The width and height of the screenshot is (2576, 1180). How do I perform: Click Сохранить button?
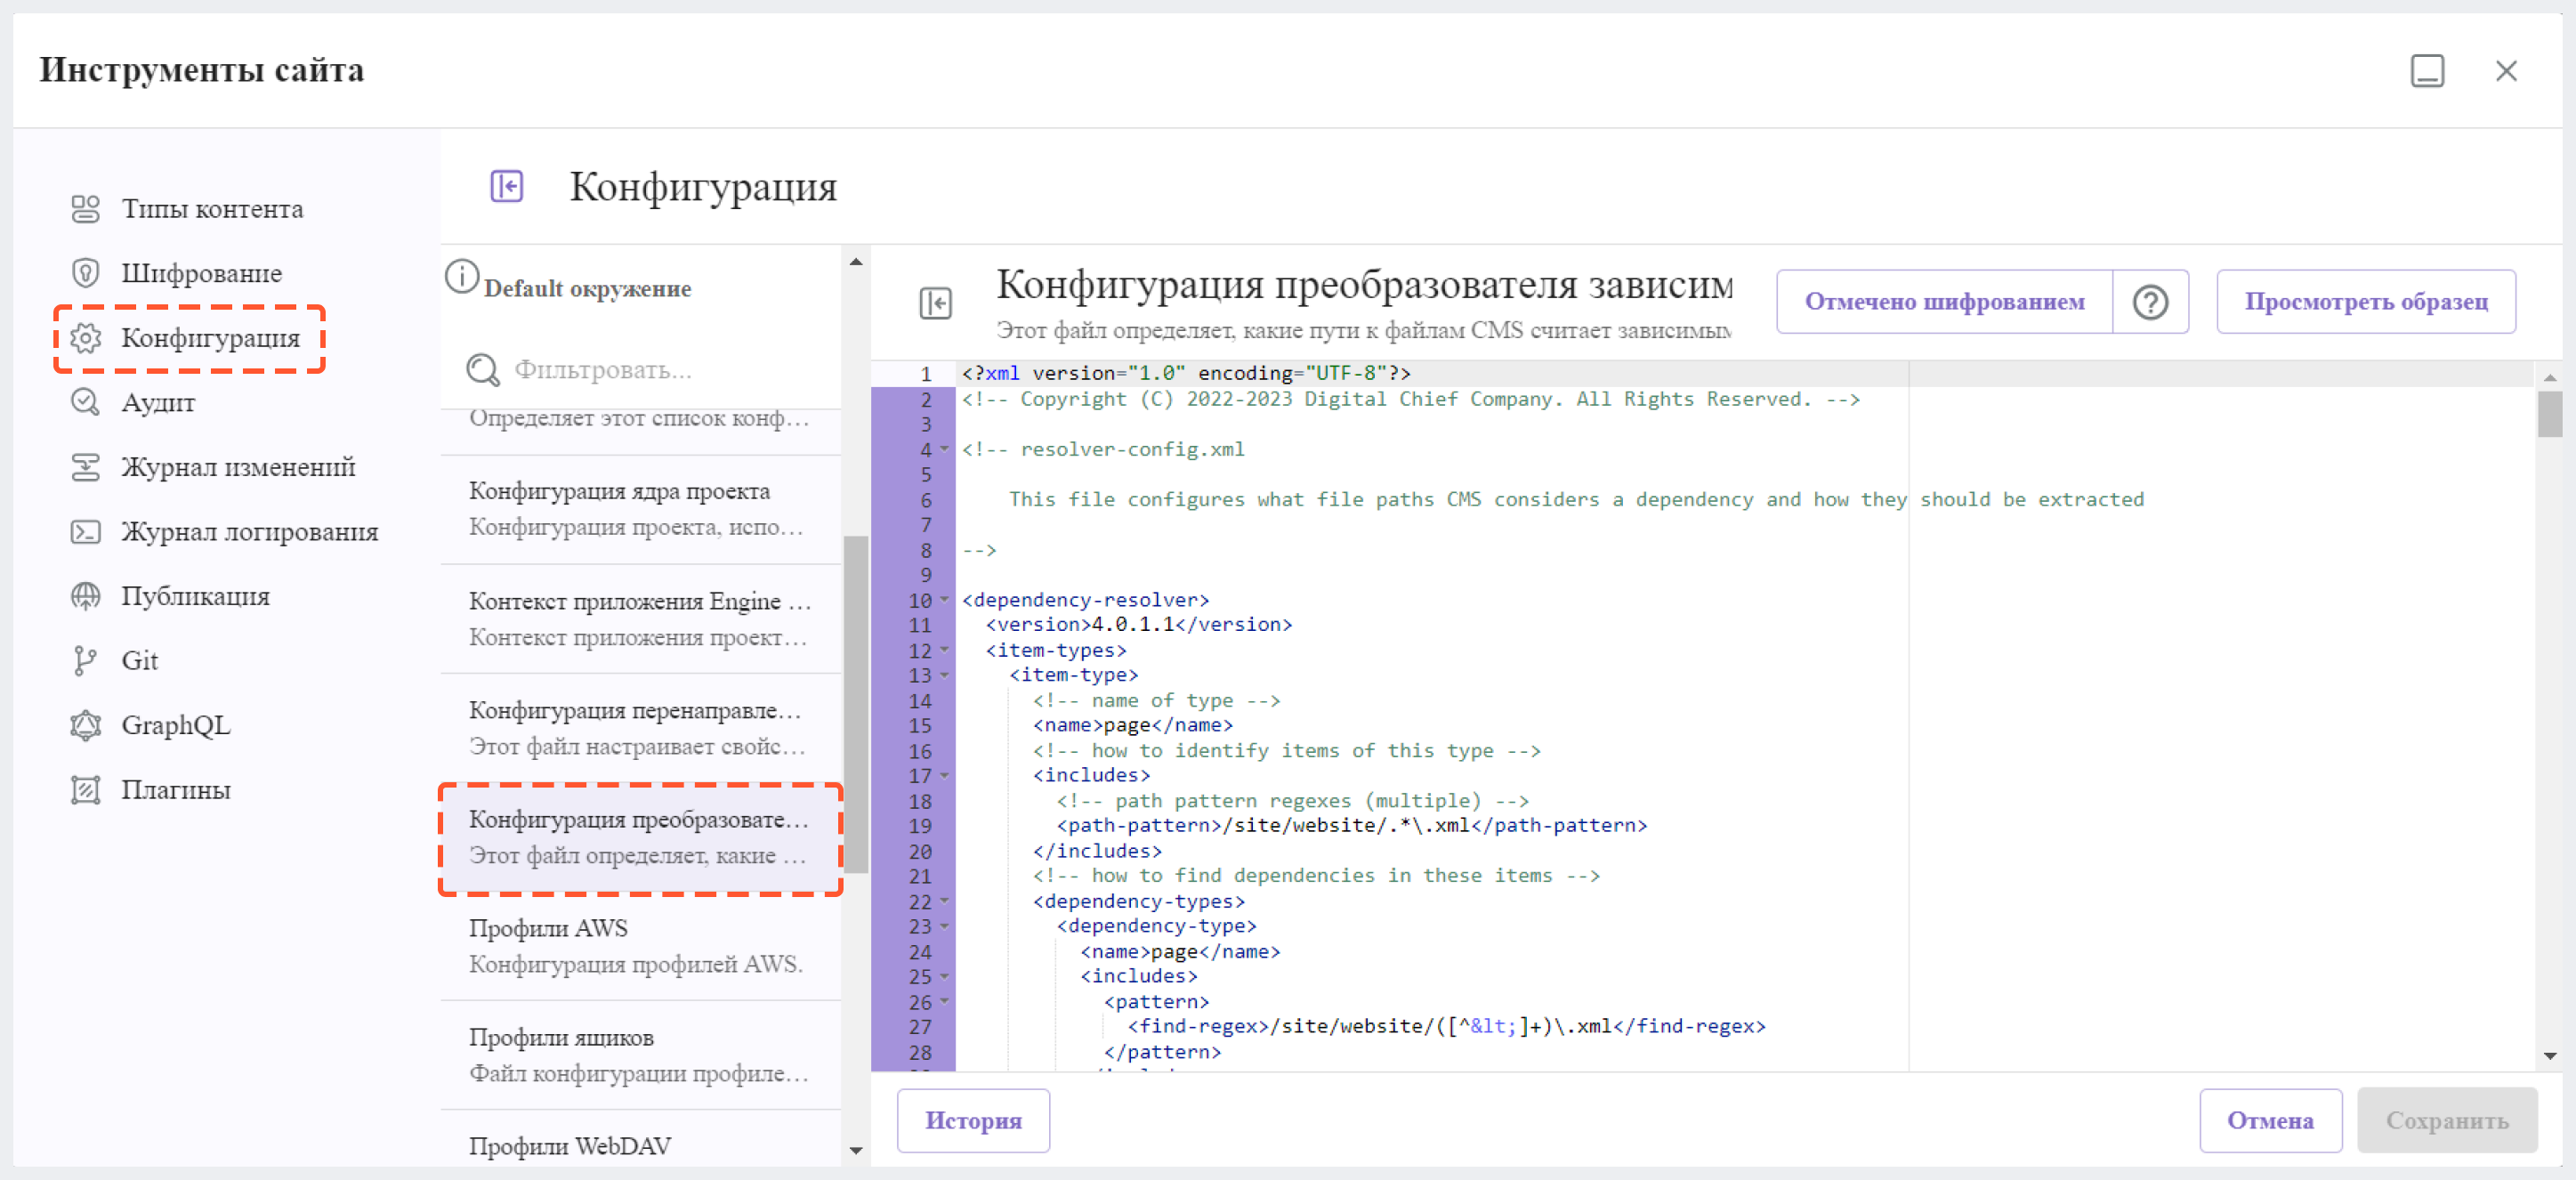tap(2446, 1120)
